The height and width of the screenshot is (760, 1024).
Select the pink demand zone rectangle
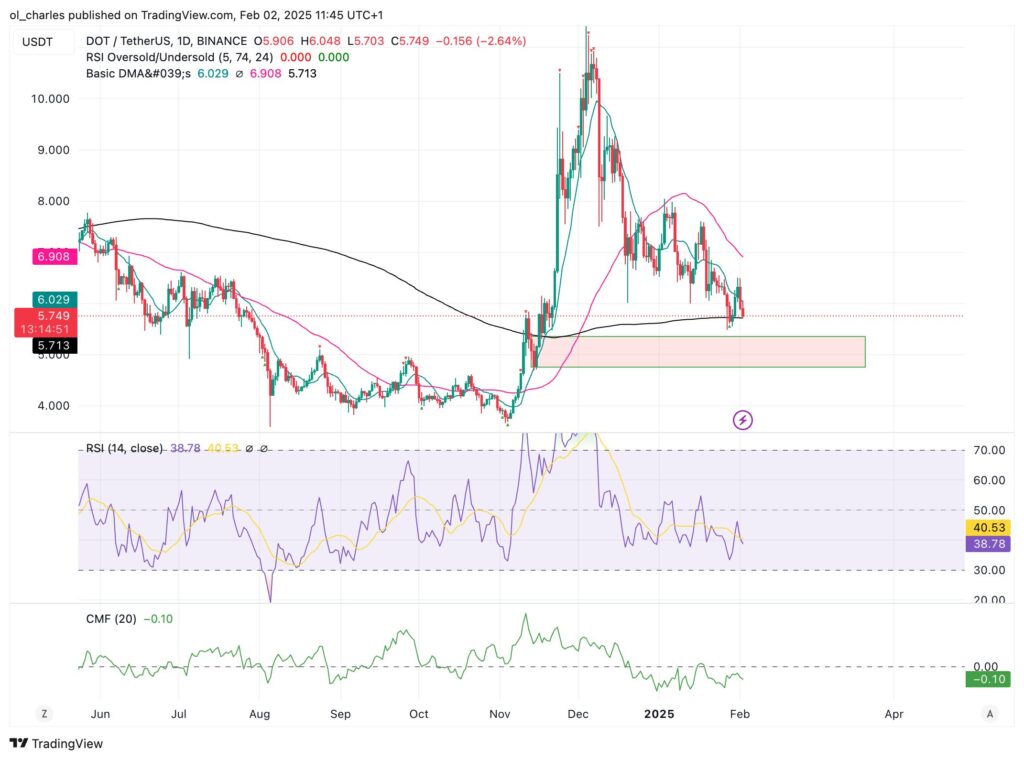(700, 352)
